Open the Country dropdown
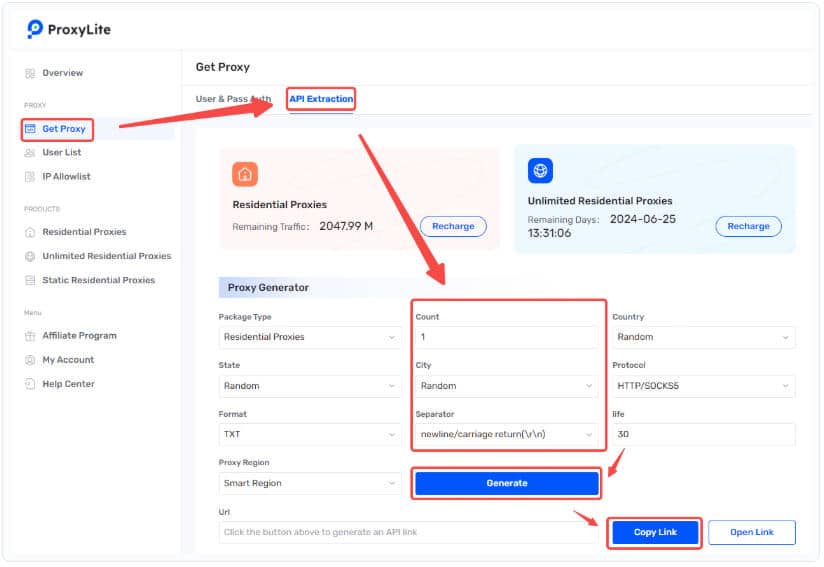 click(x=703, y=337)
